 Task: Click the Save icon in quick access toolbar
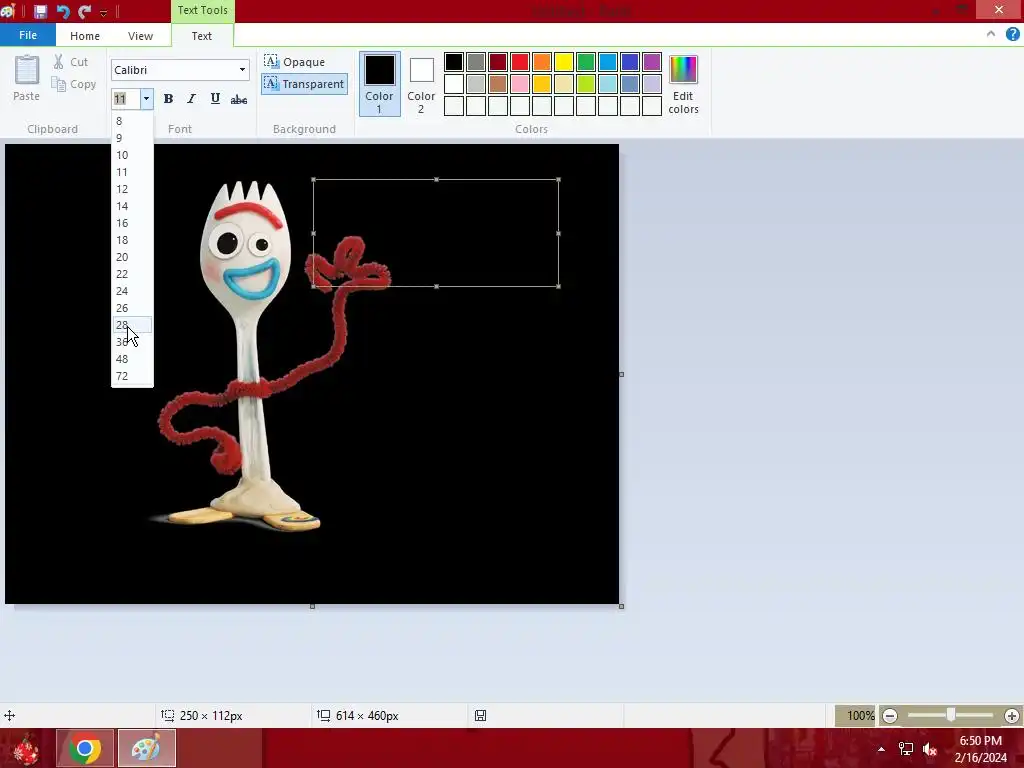40,11
